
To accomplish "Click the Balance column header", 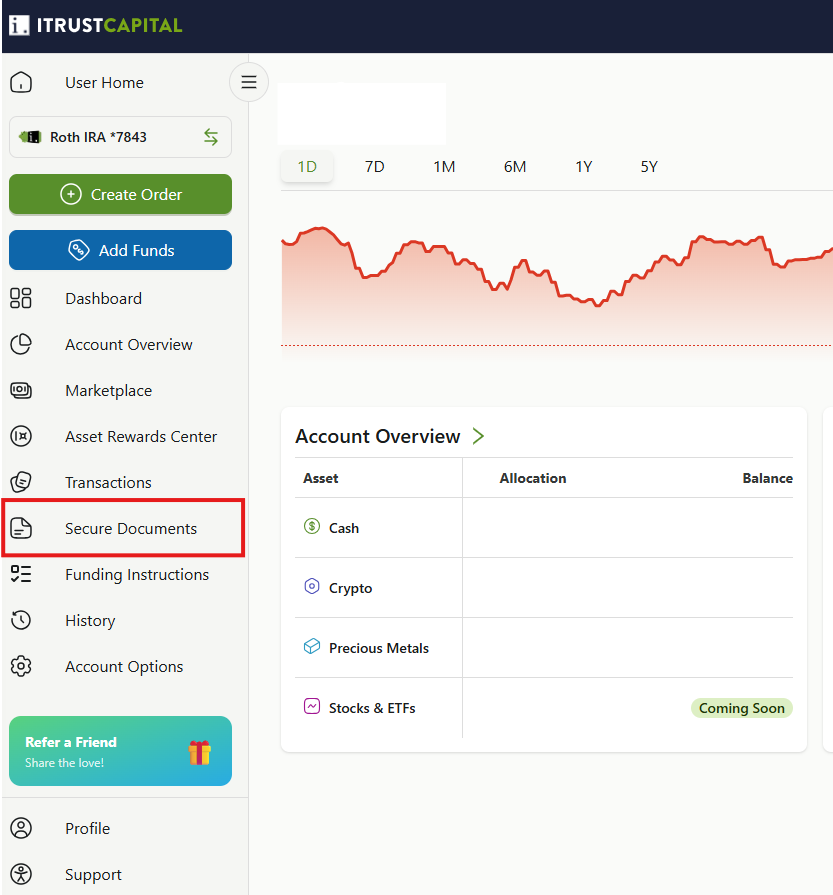I will [x=767, y=478].
